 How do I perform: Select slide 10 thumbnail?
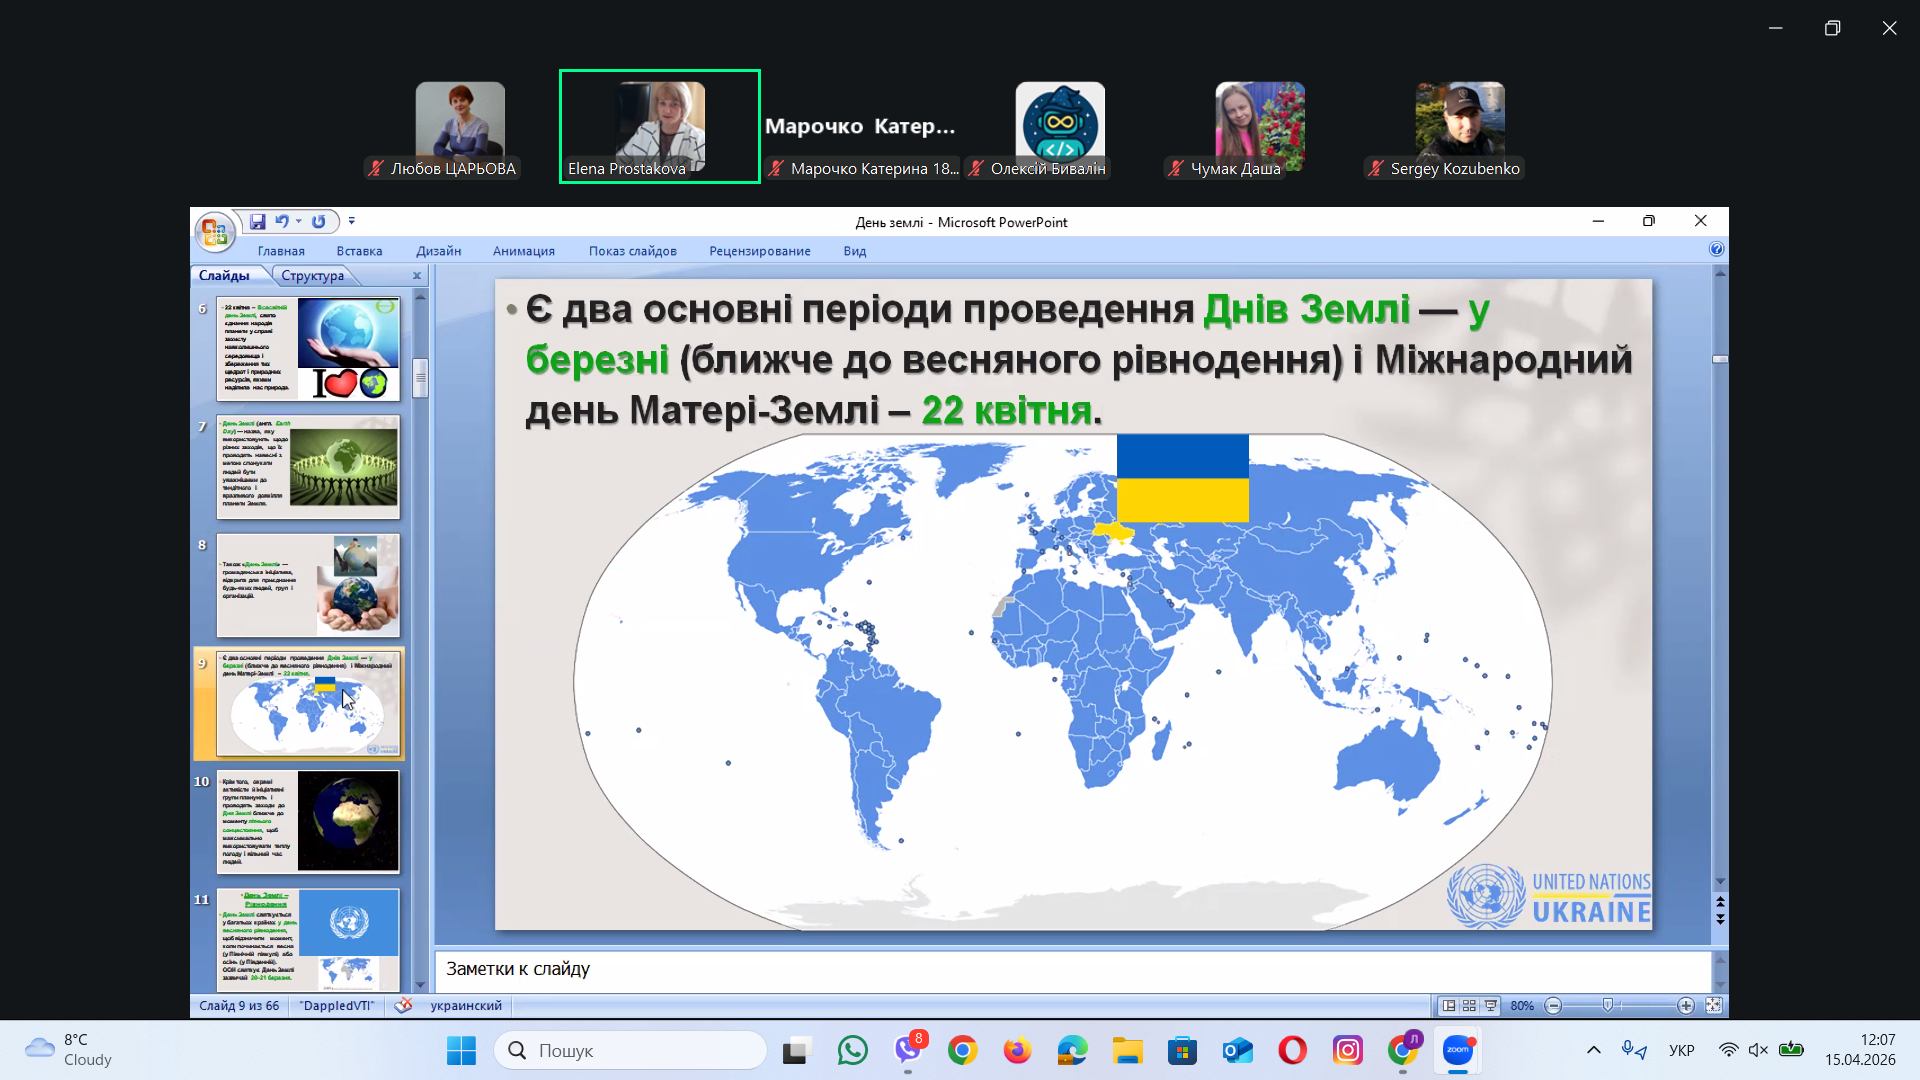point(308,821)
